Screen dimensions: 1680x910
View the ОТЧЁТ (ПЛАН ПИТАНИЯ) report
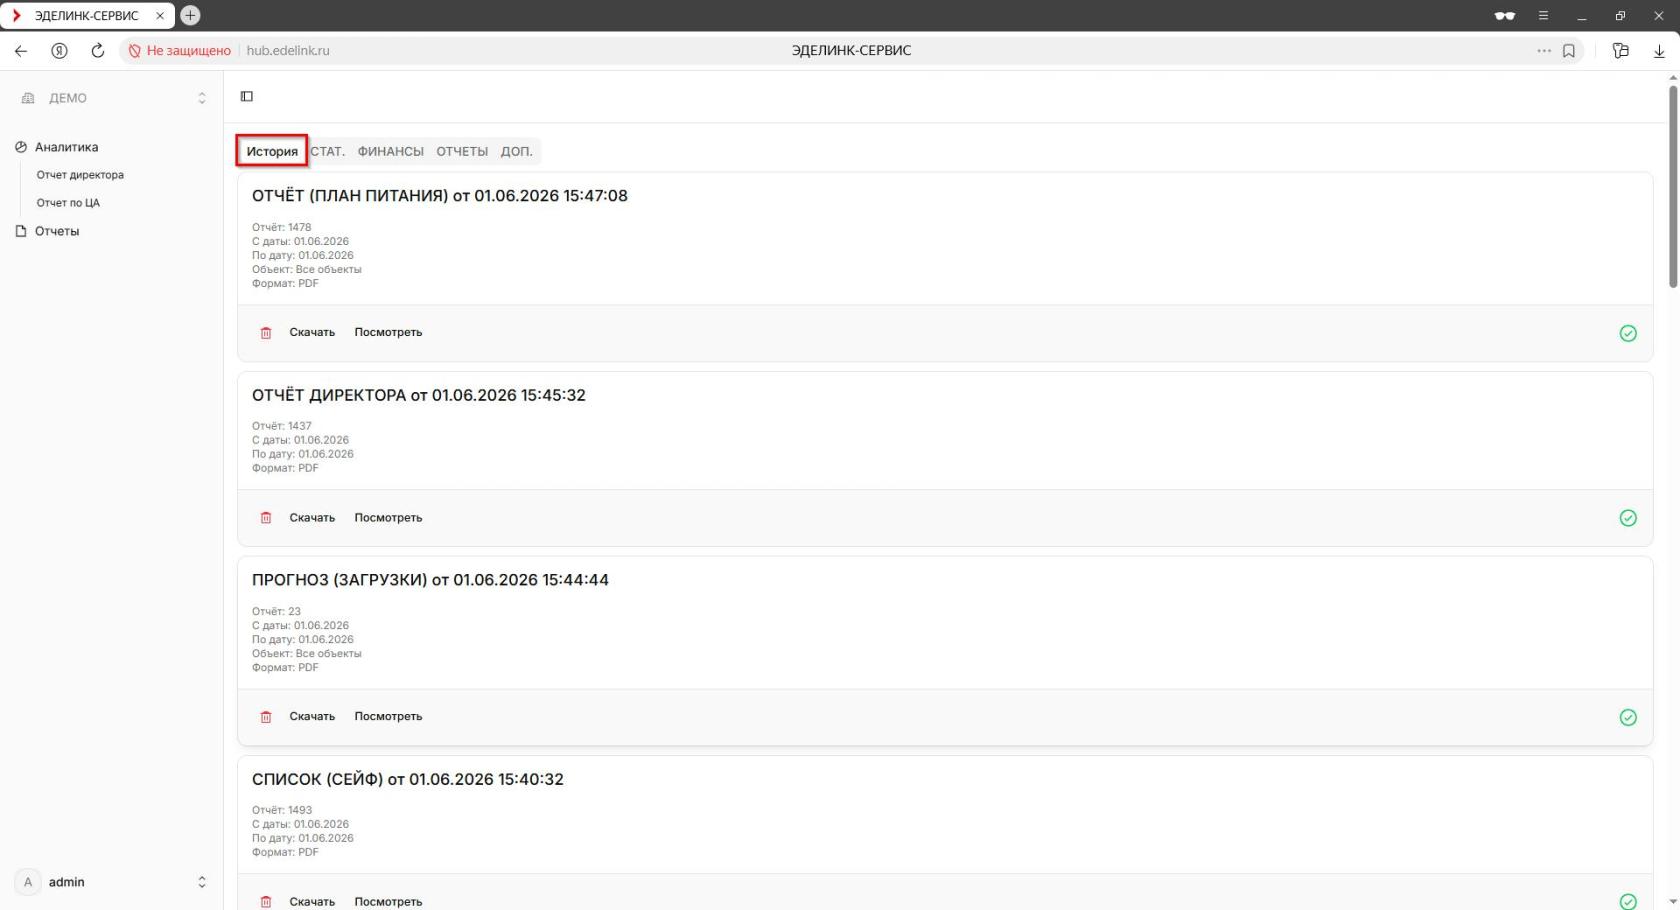388,332
